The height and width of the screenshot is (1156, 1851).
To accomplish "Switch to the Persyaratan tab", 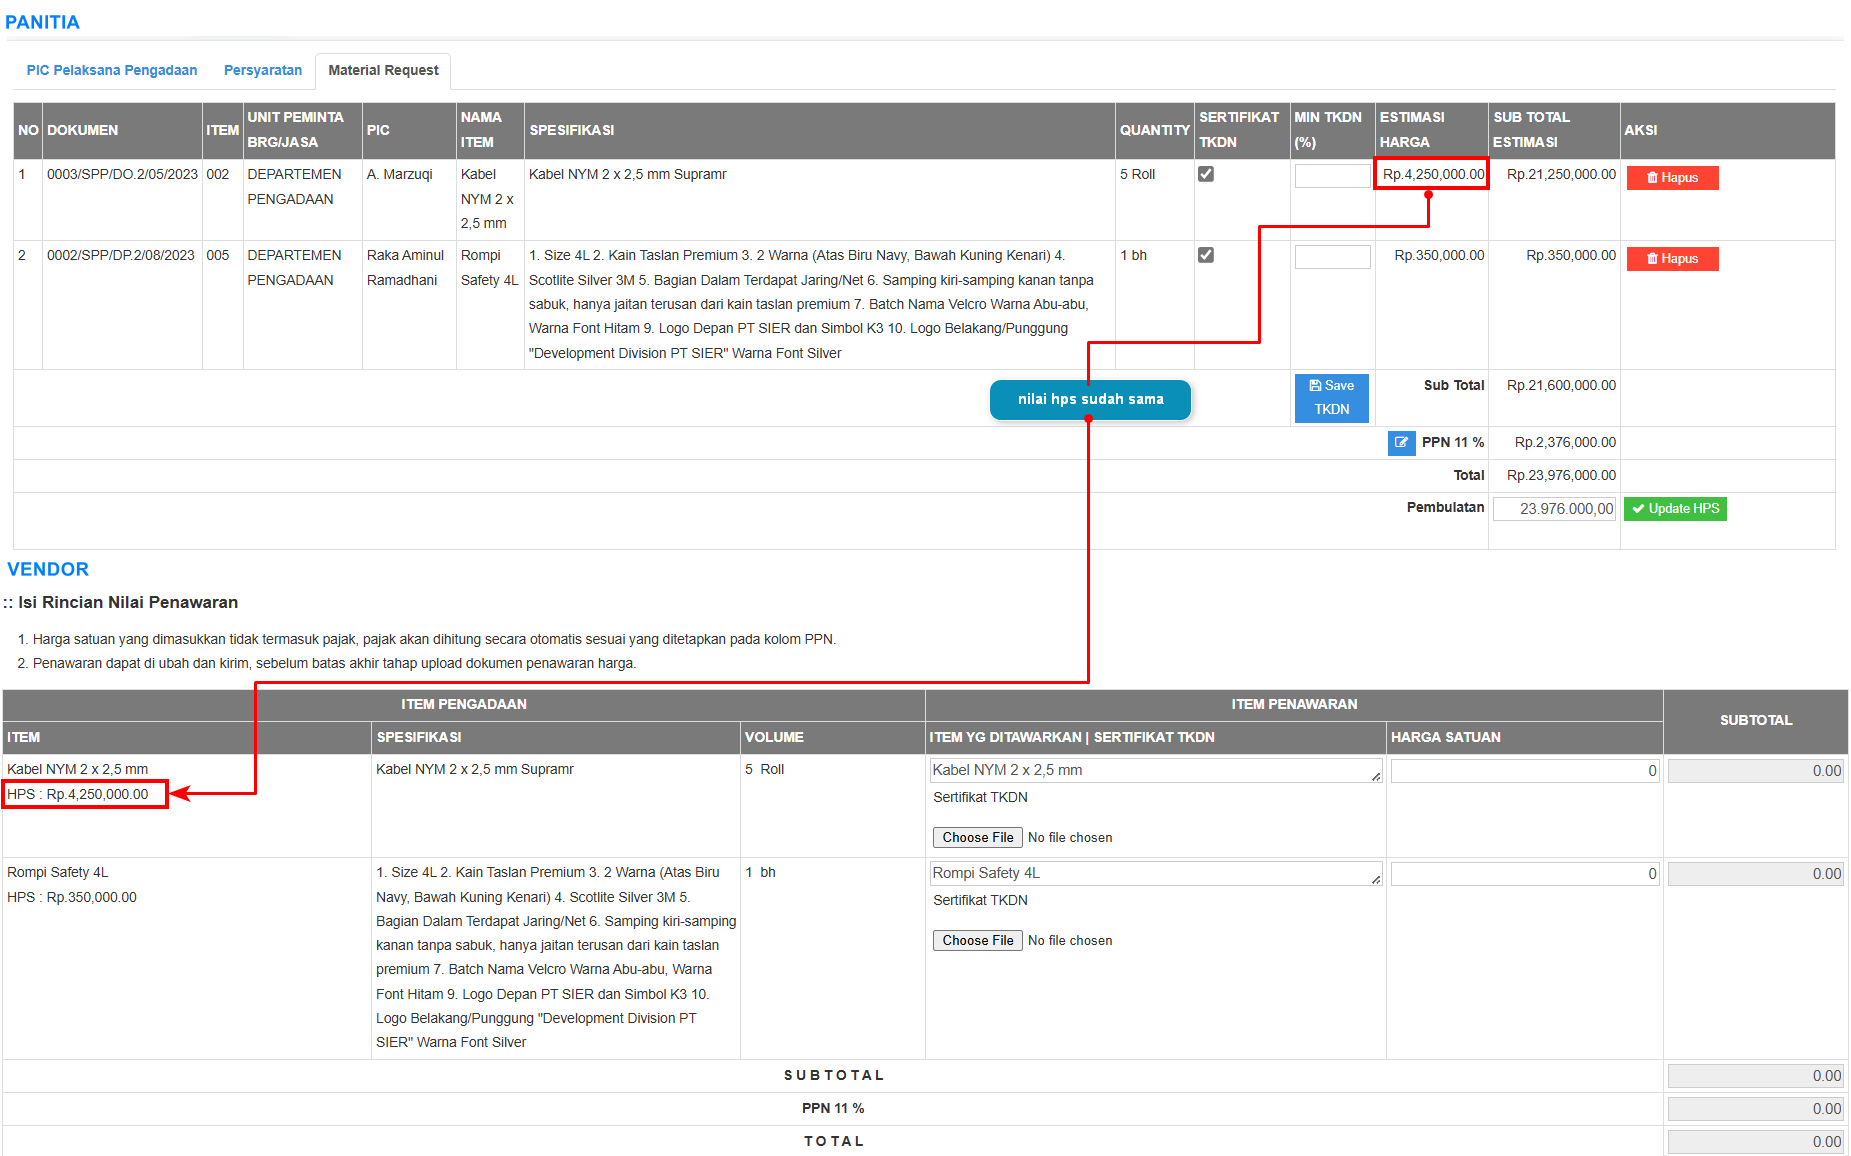I will pos(263,71).
